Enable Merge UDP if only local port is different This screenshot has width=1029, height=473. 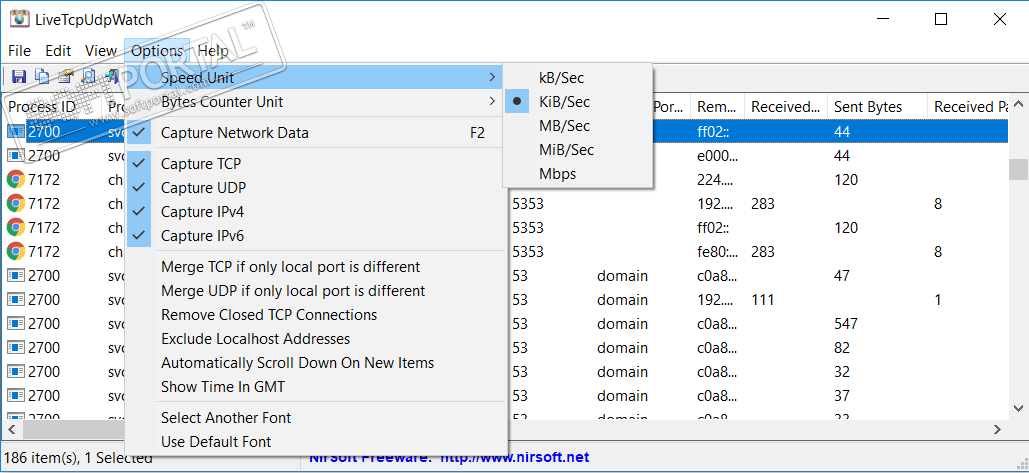point(316,291)
